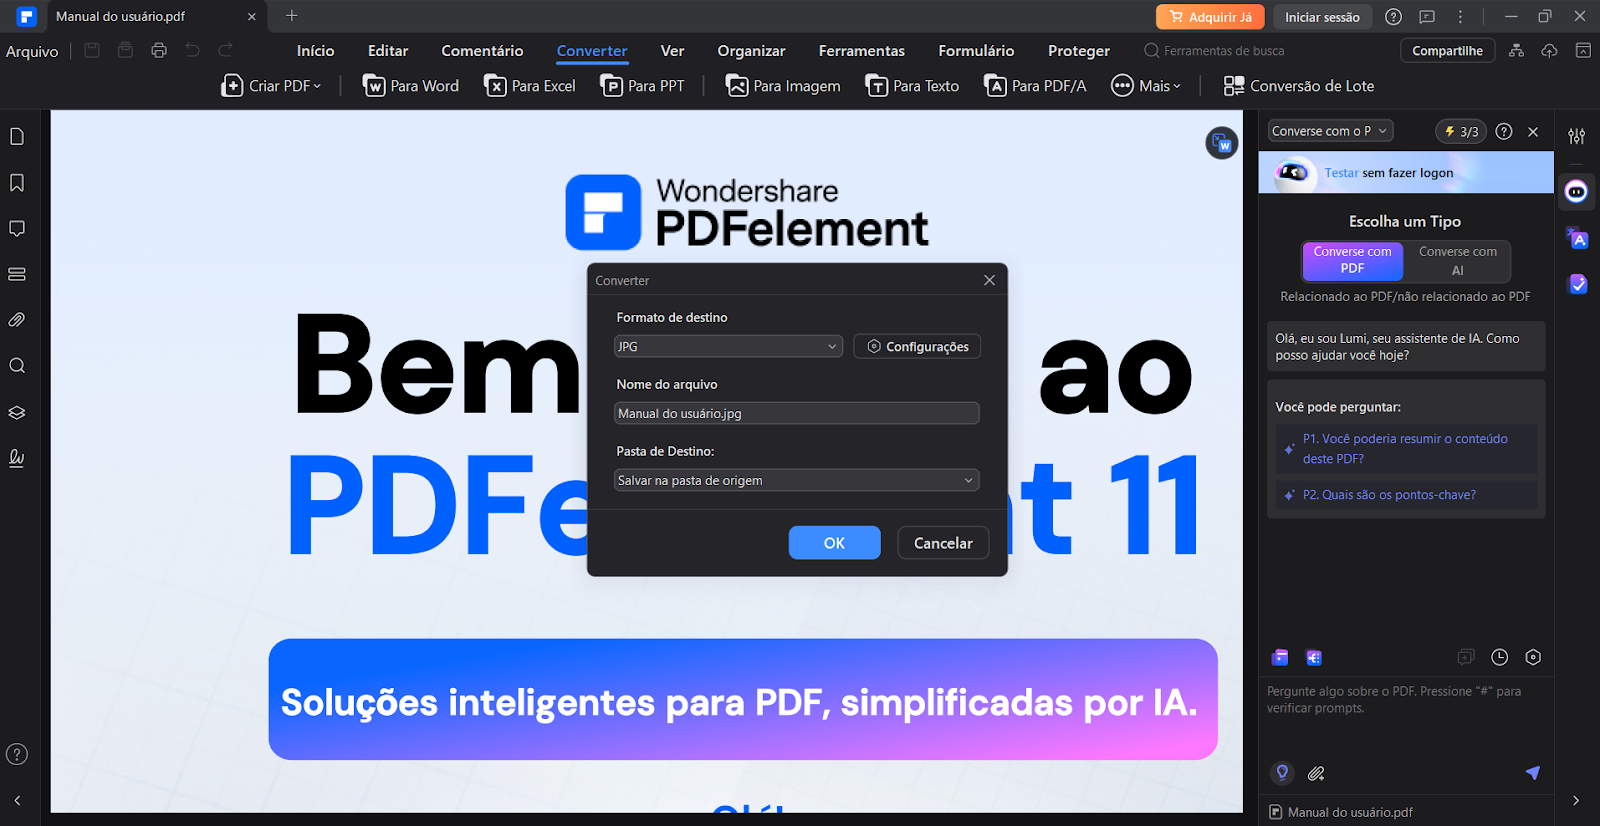Open the Formato de destino JPG dropdown
Image resolution: width=1600 pixels, height=826 pixels.
(728, 346)
